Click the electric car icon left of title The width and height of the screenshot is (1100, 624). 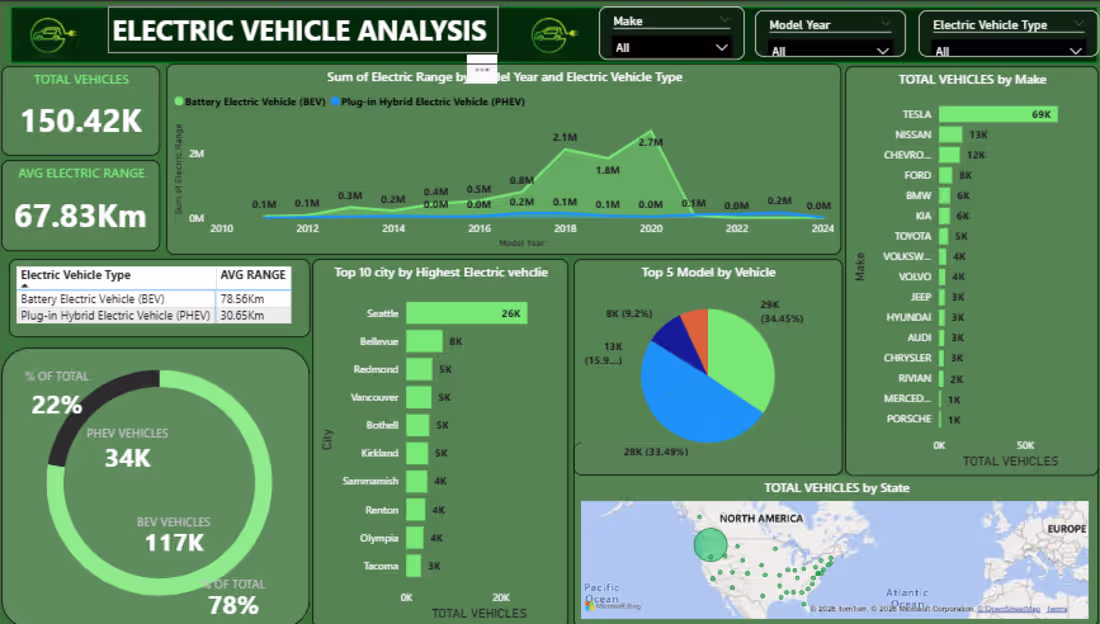click(x=52, y=35)
